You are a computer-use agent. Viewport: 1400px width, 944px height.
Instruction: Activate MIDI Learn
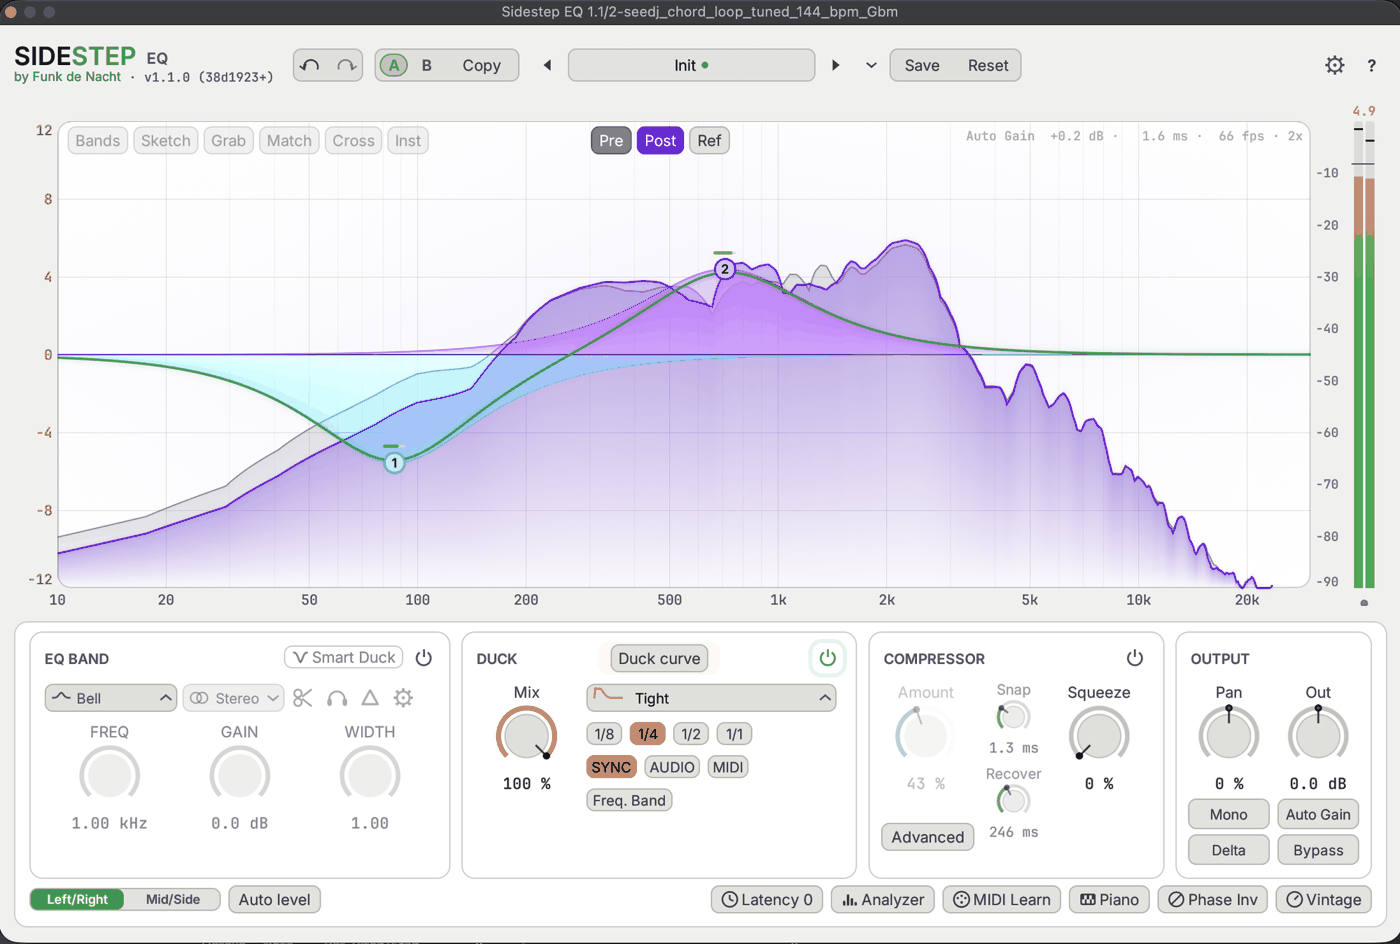point(1002,899)
